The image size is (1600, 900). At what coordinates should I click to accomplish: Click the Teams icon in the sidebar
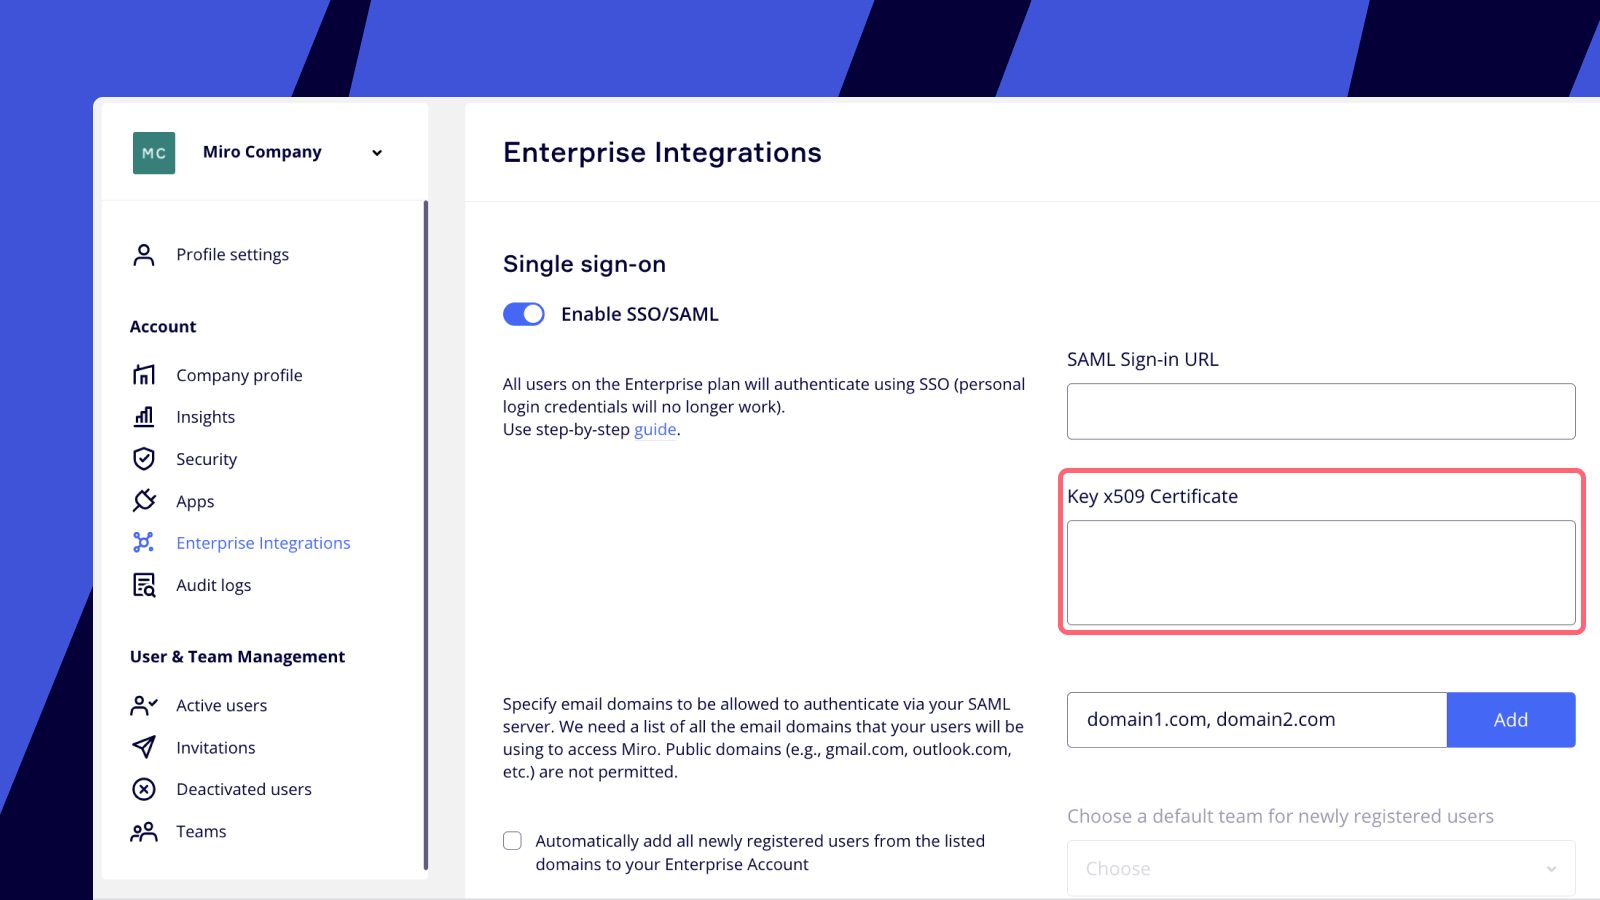[x=145, y=831]
